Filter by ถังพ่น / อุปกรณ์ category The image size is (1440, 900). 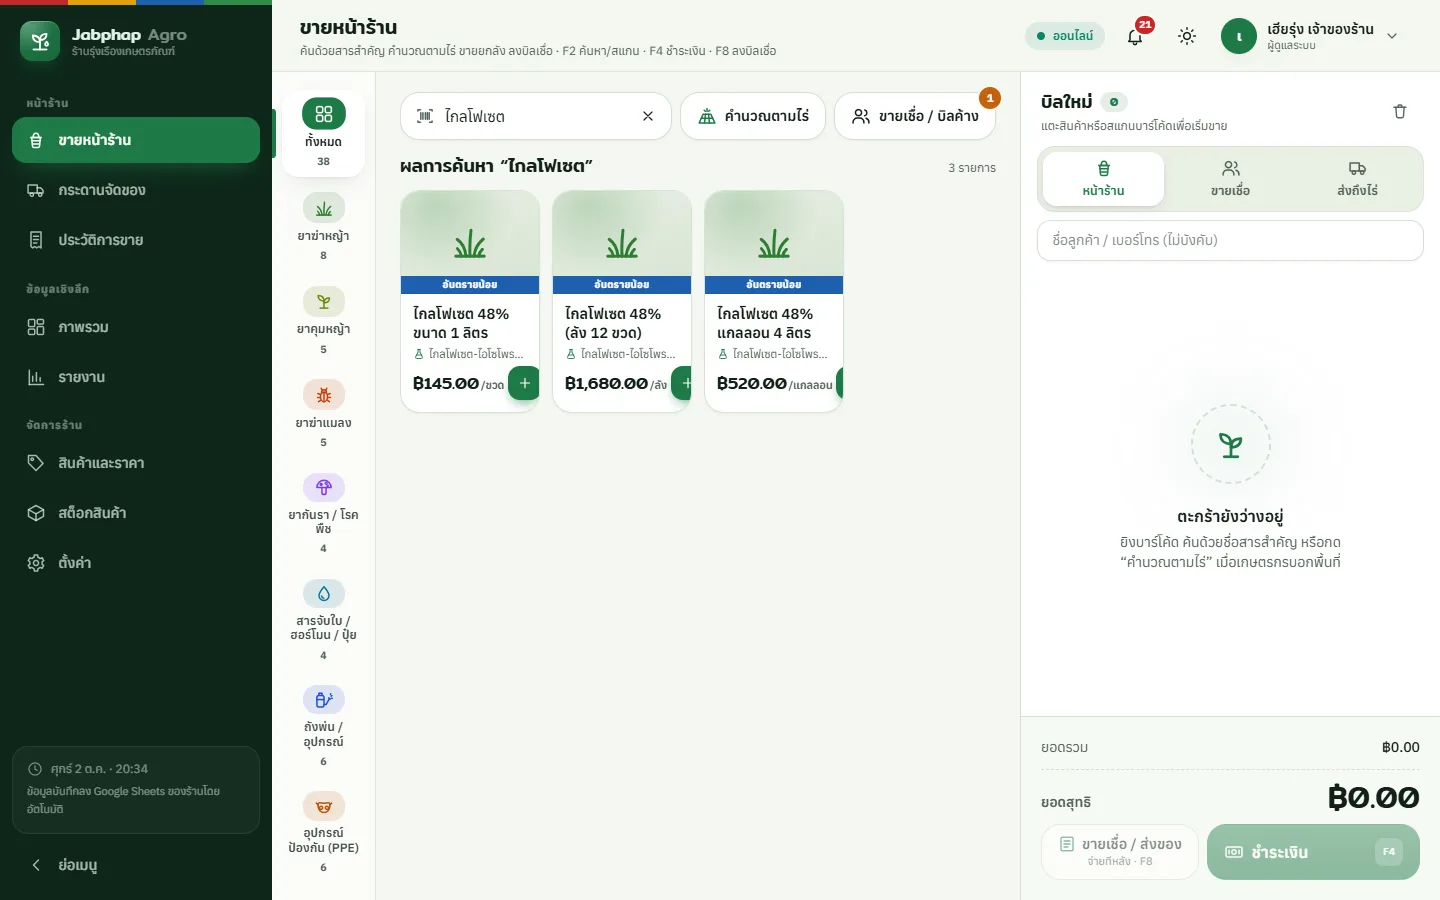tap(323, 726)
